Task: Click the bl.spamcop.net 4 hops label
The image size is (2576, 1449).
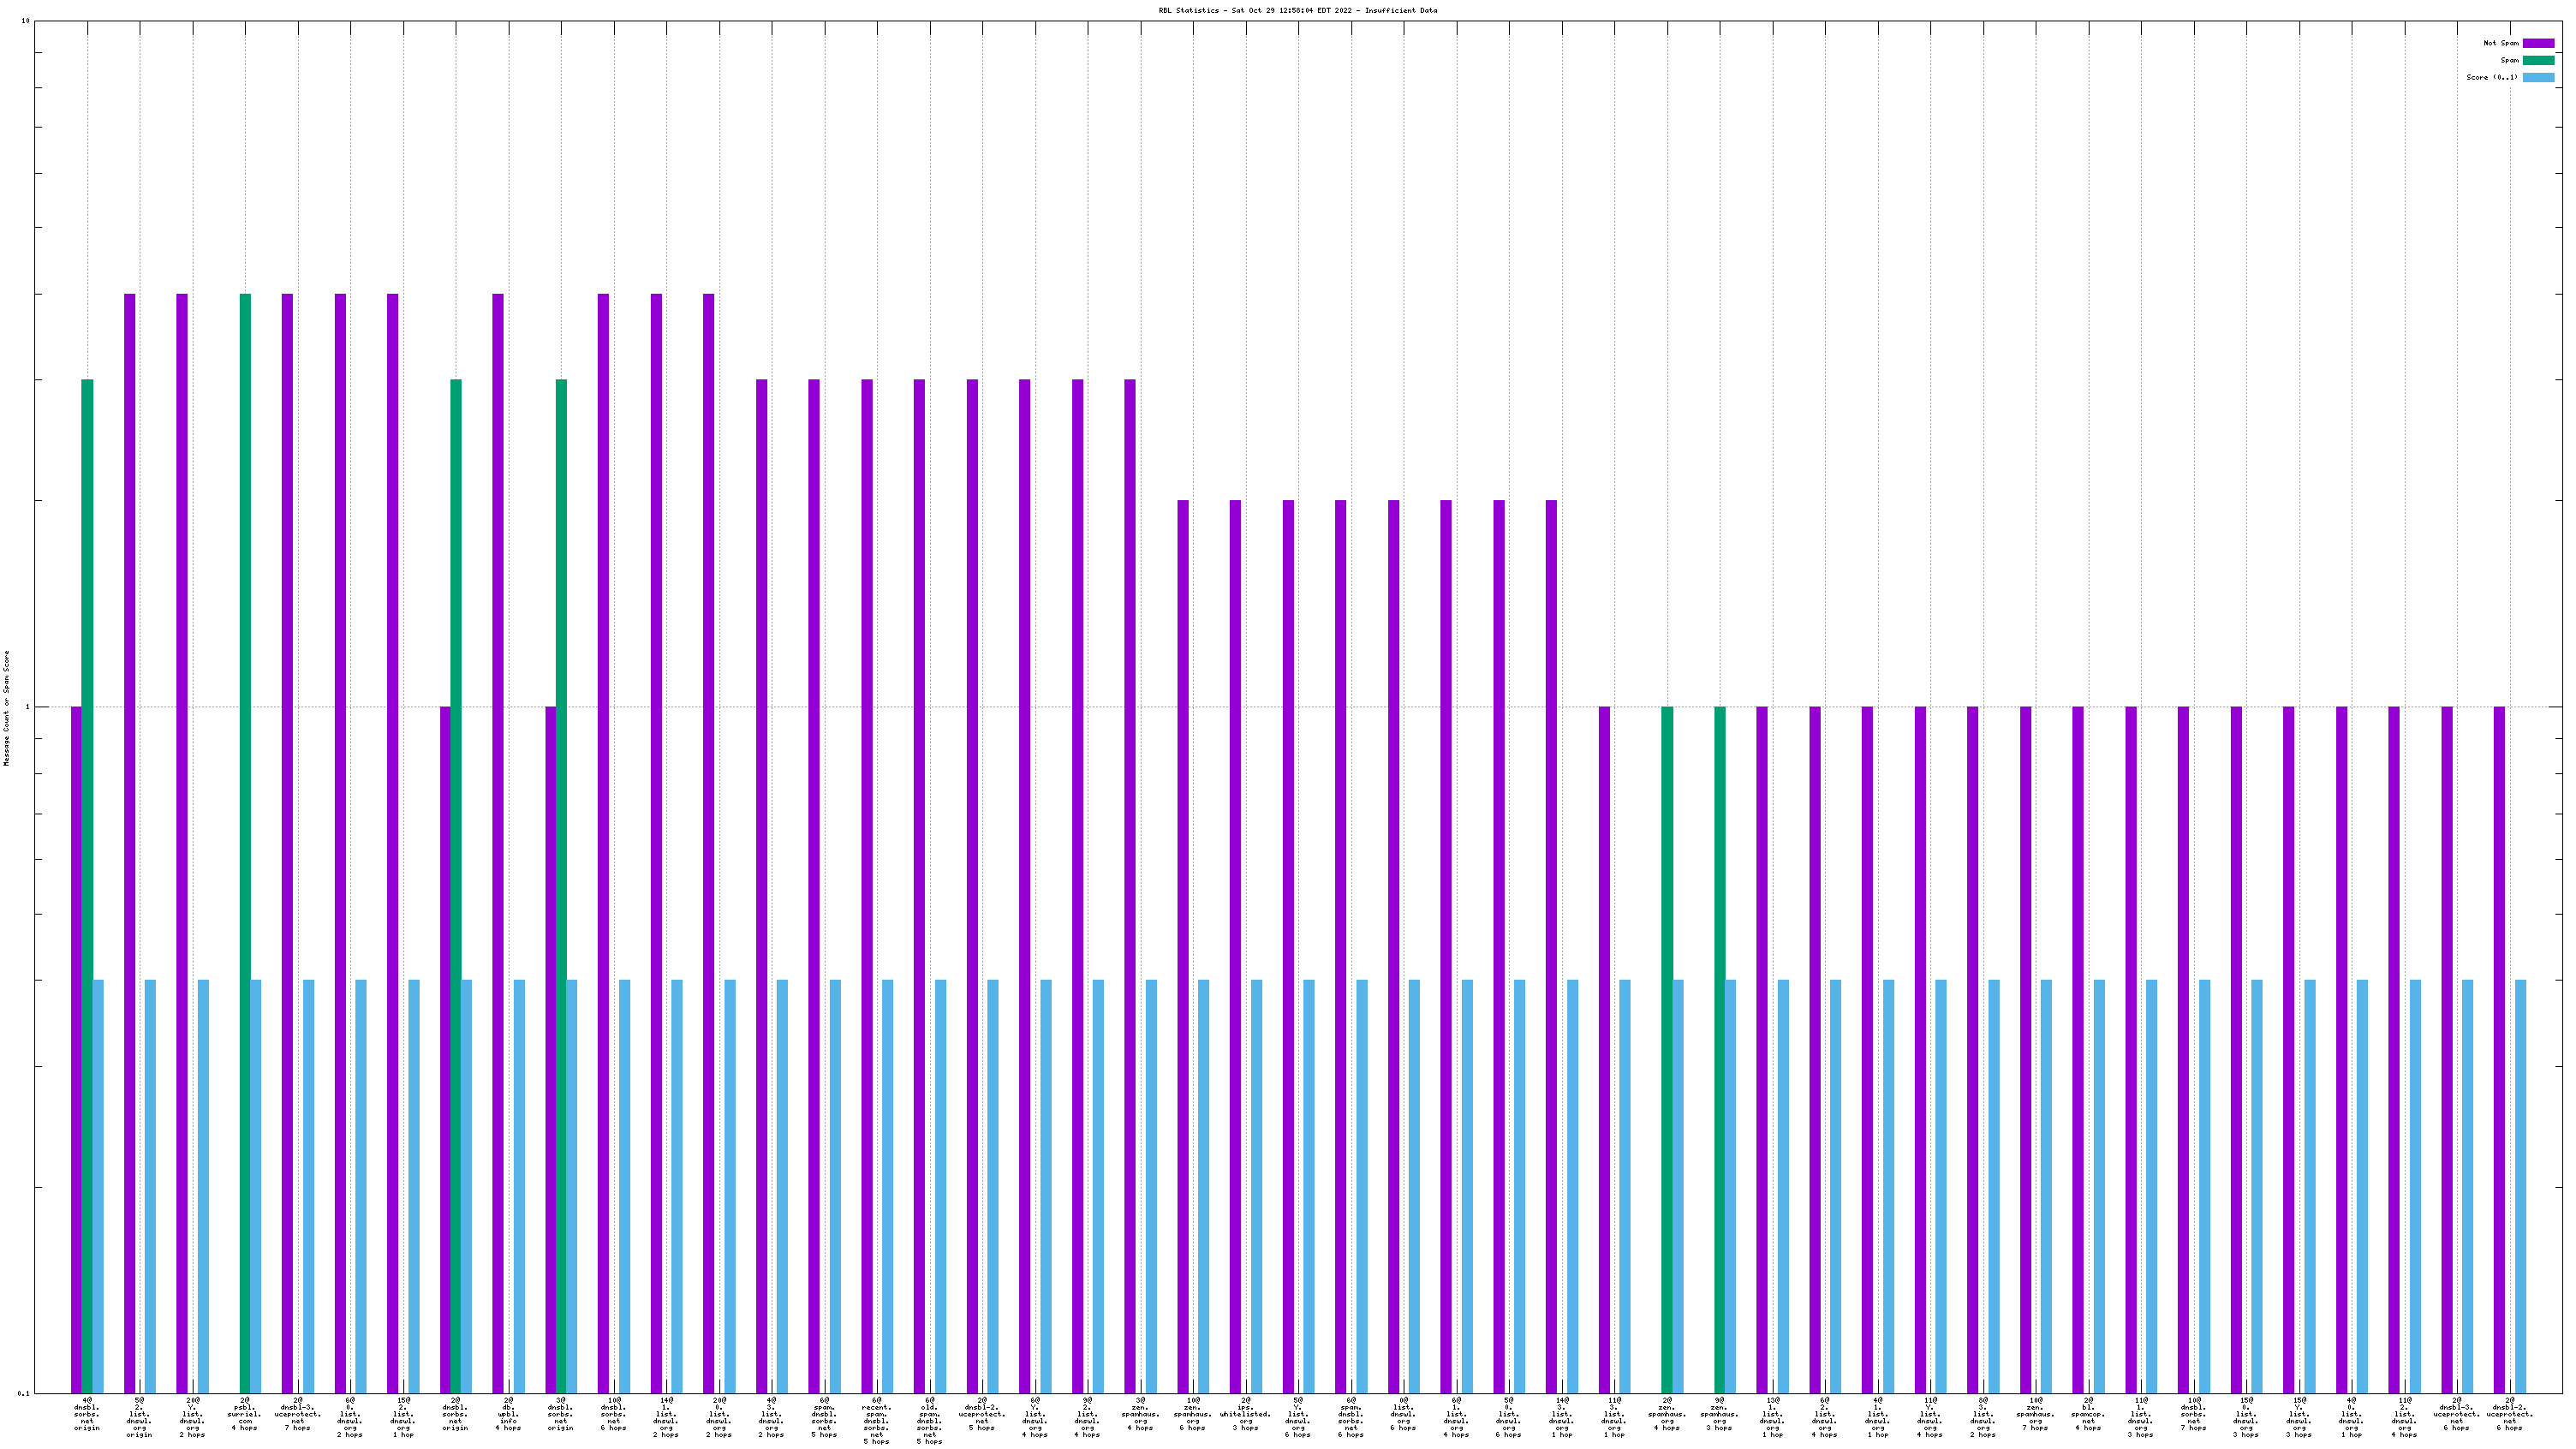Action: tap(2088, 1413)
